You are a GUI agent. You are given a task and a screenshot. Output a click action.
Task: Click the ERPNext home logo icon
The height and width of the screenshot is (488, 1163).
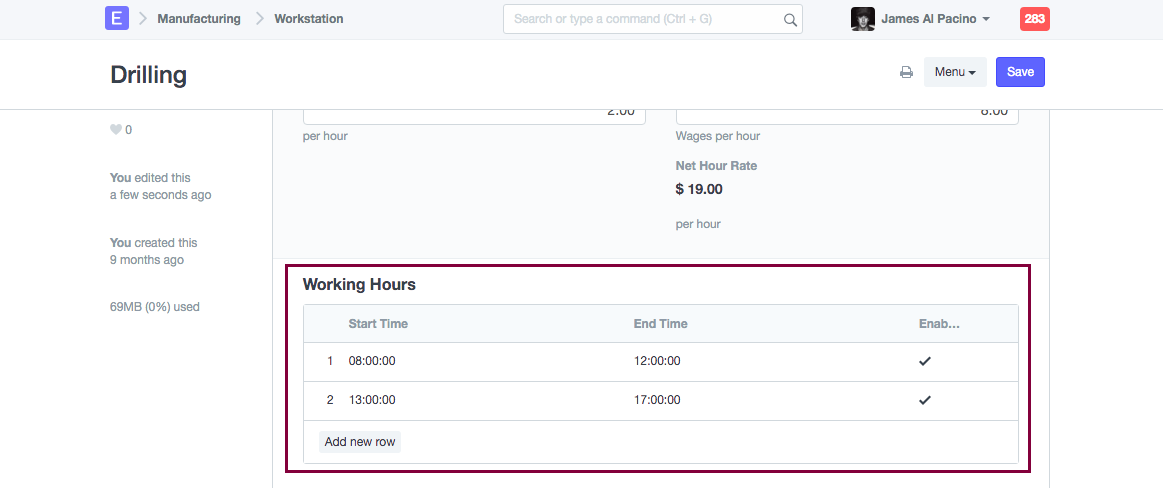(117, 19)
